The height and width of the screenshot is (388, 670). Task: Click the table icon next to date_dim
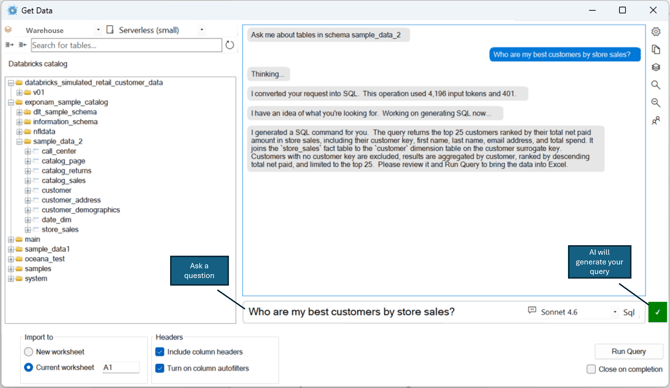click(x=36, y=220)
